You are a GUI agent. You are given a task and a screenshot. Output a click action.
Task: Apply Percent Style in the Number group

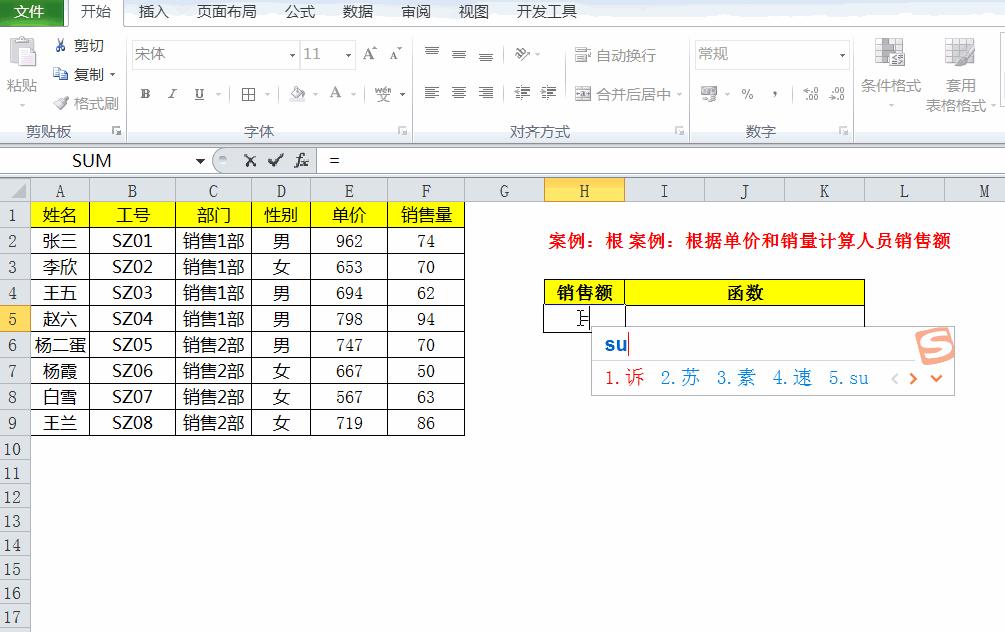pos(746,92)
